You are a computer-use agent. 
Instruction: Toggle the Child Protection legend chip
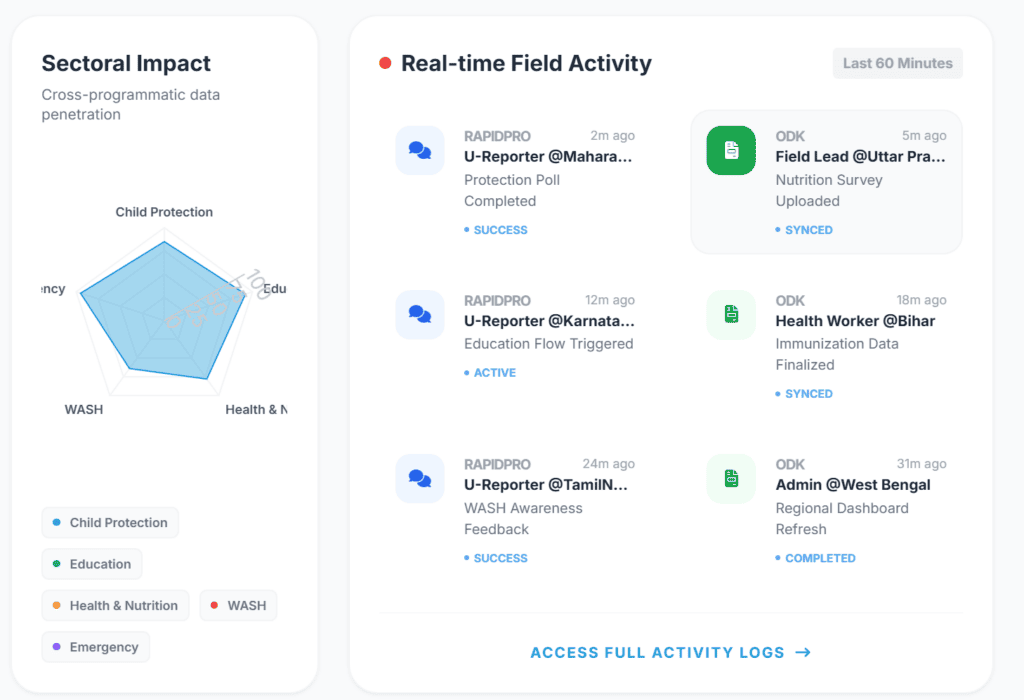point(110,522)
